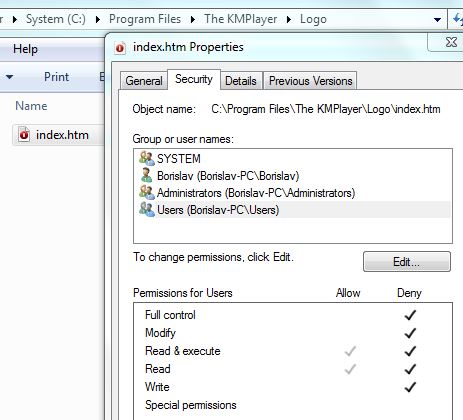Click the Edit... permissions button

[407, 262]
